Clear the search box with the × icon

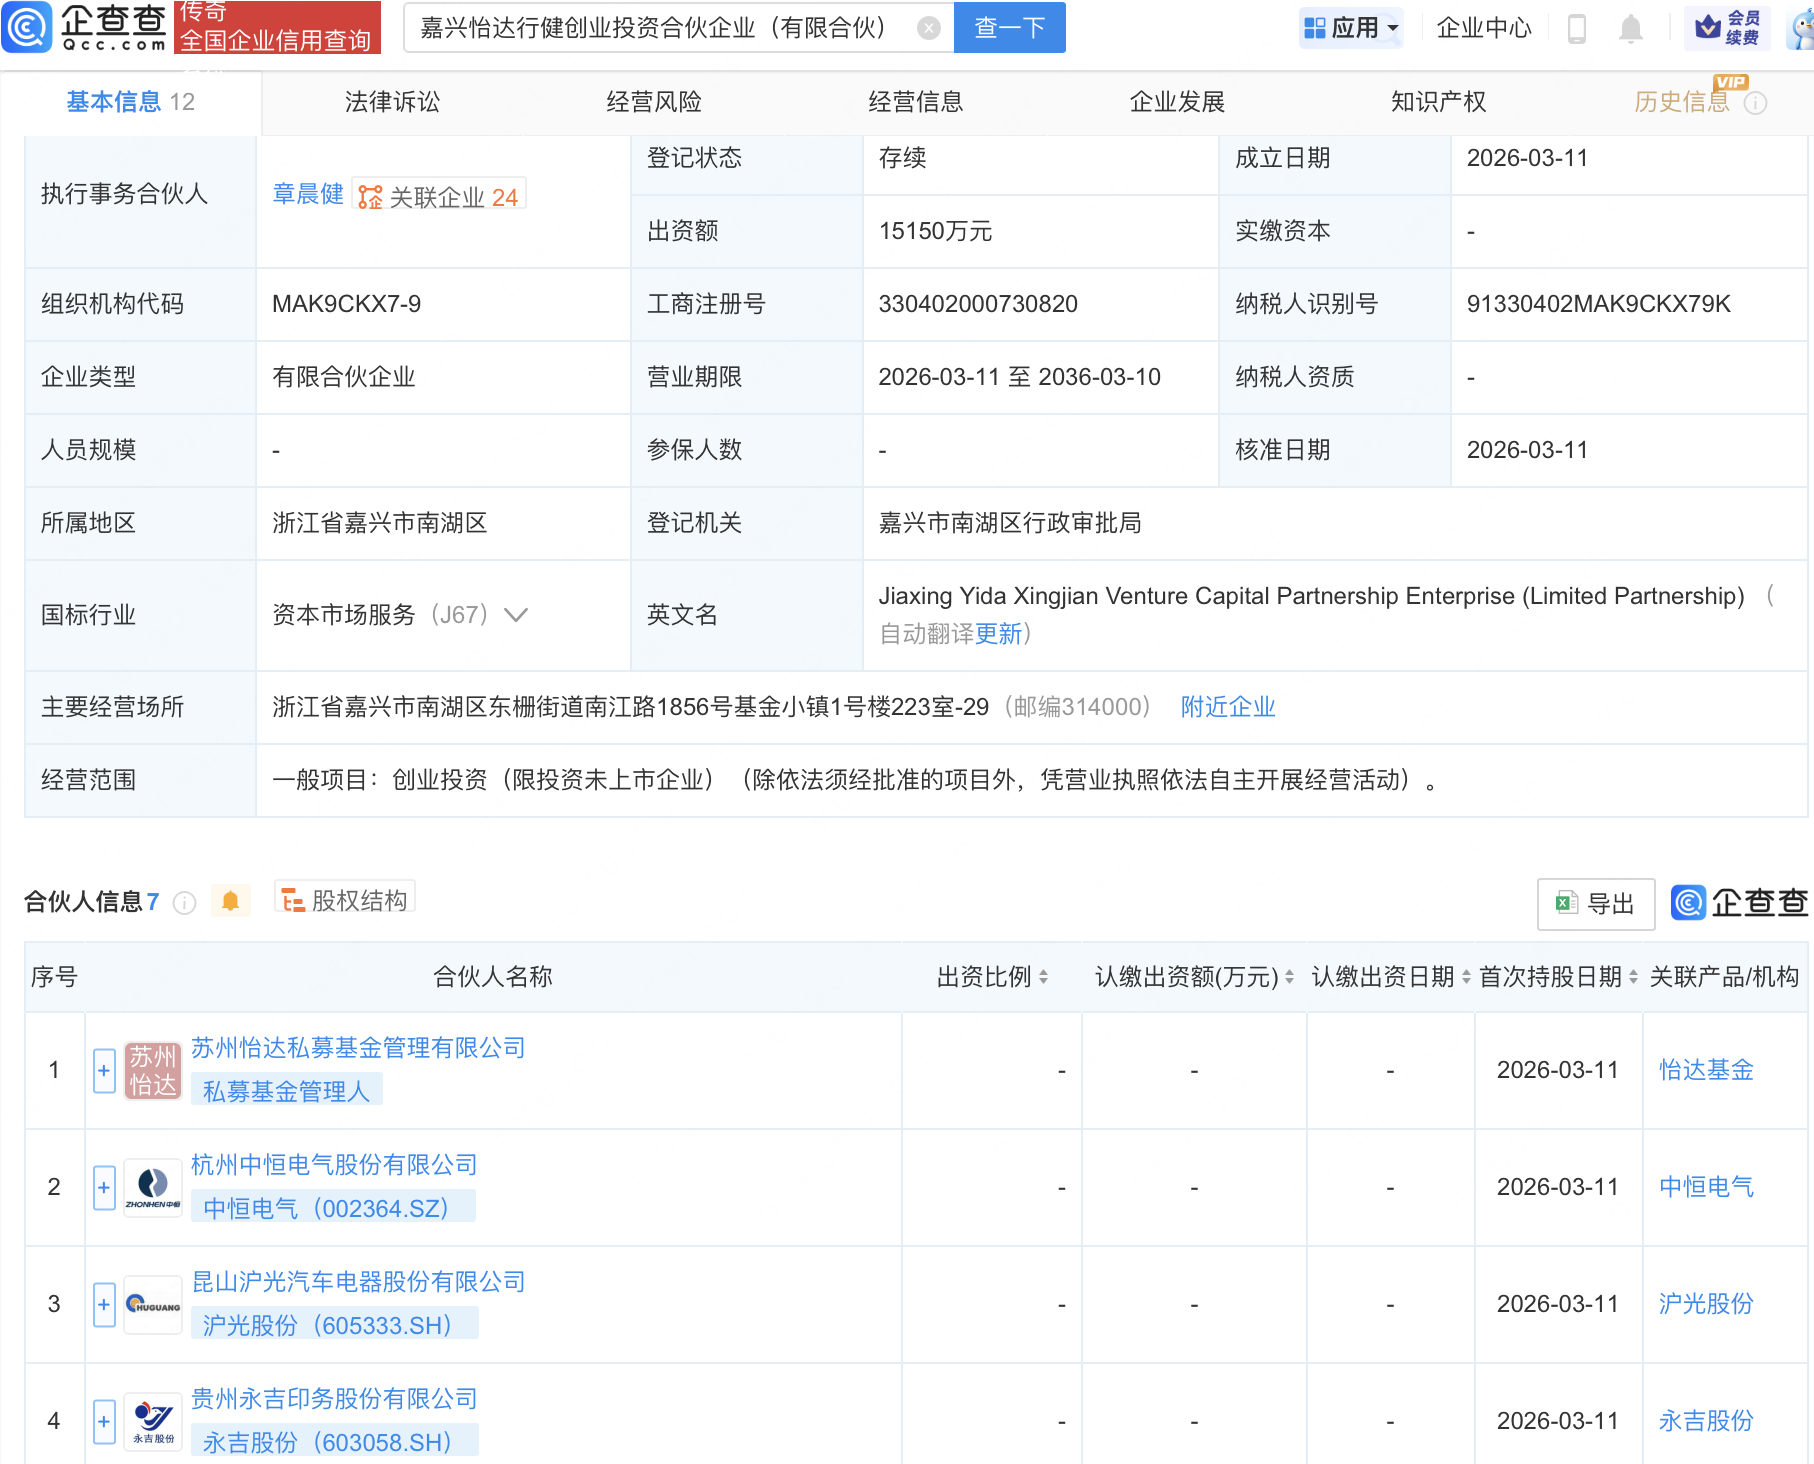point(930,27)
